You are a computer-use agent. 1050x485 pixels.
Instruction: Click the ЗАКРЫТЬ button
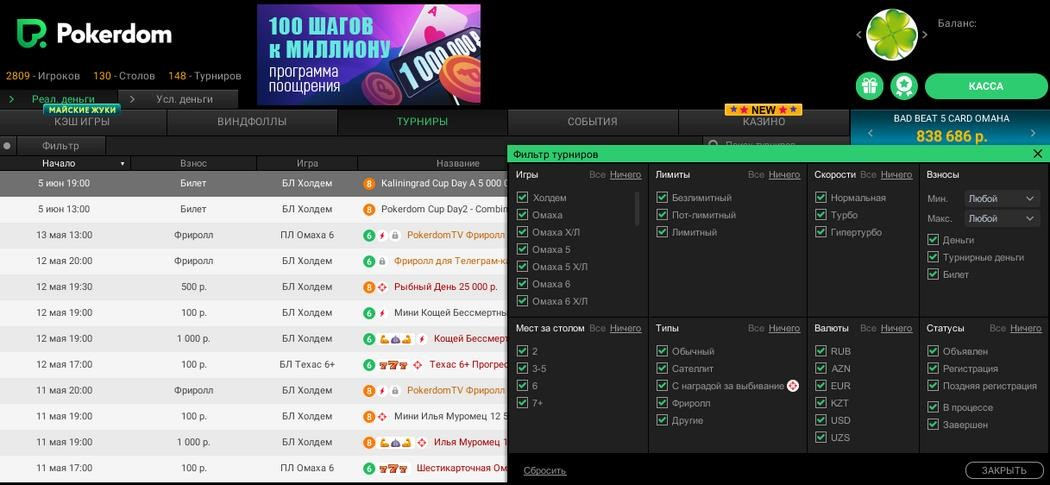click(1004, 470)
